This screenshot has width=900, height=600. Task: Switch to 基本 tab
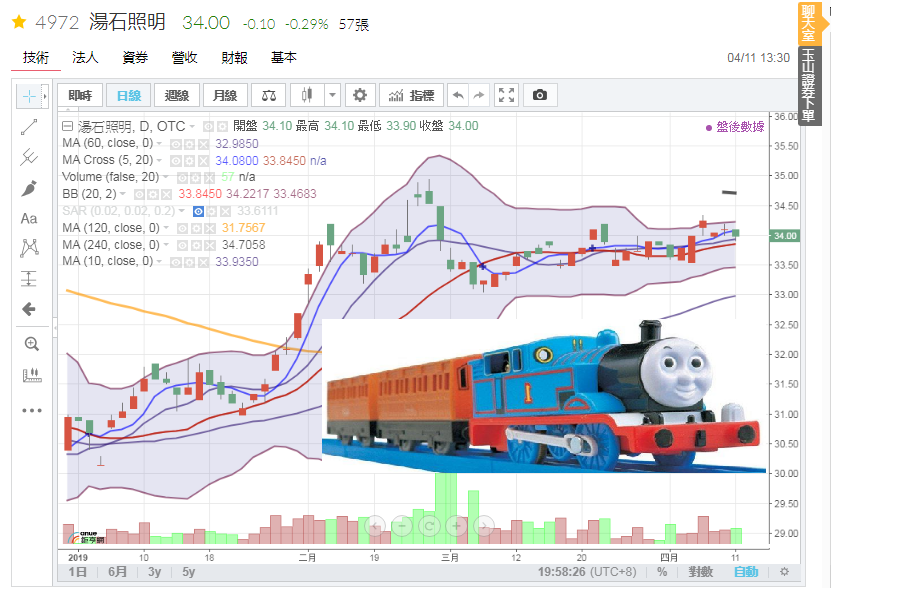pos(284,57)
